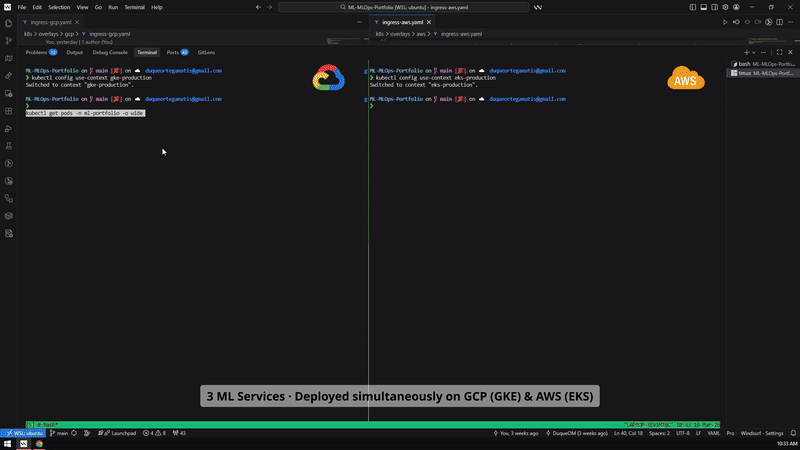
Task: Open the File menu
Action: pyautogui.click(x=22, y=7)
